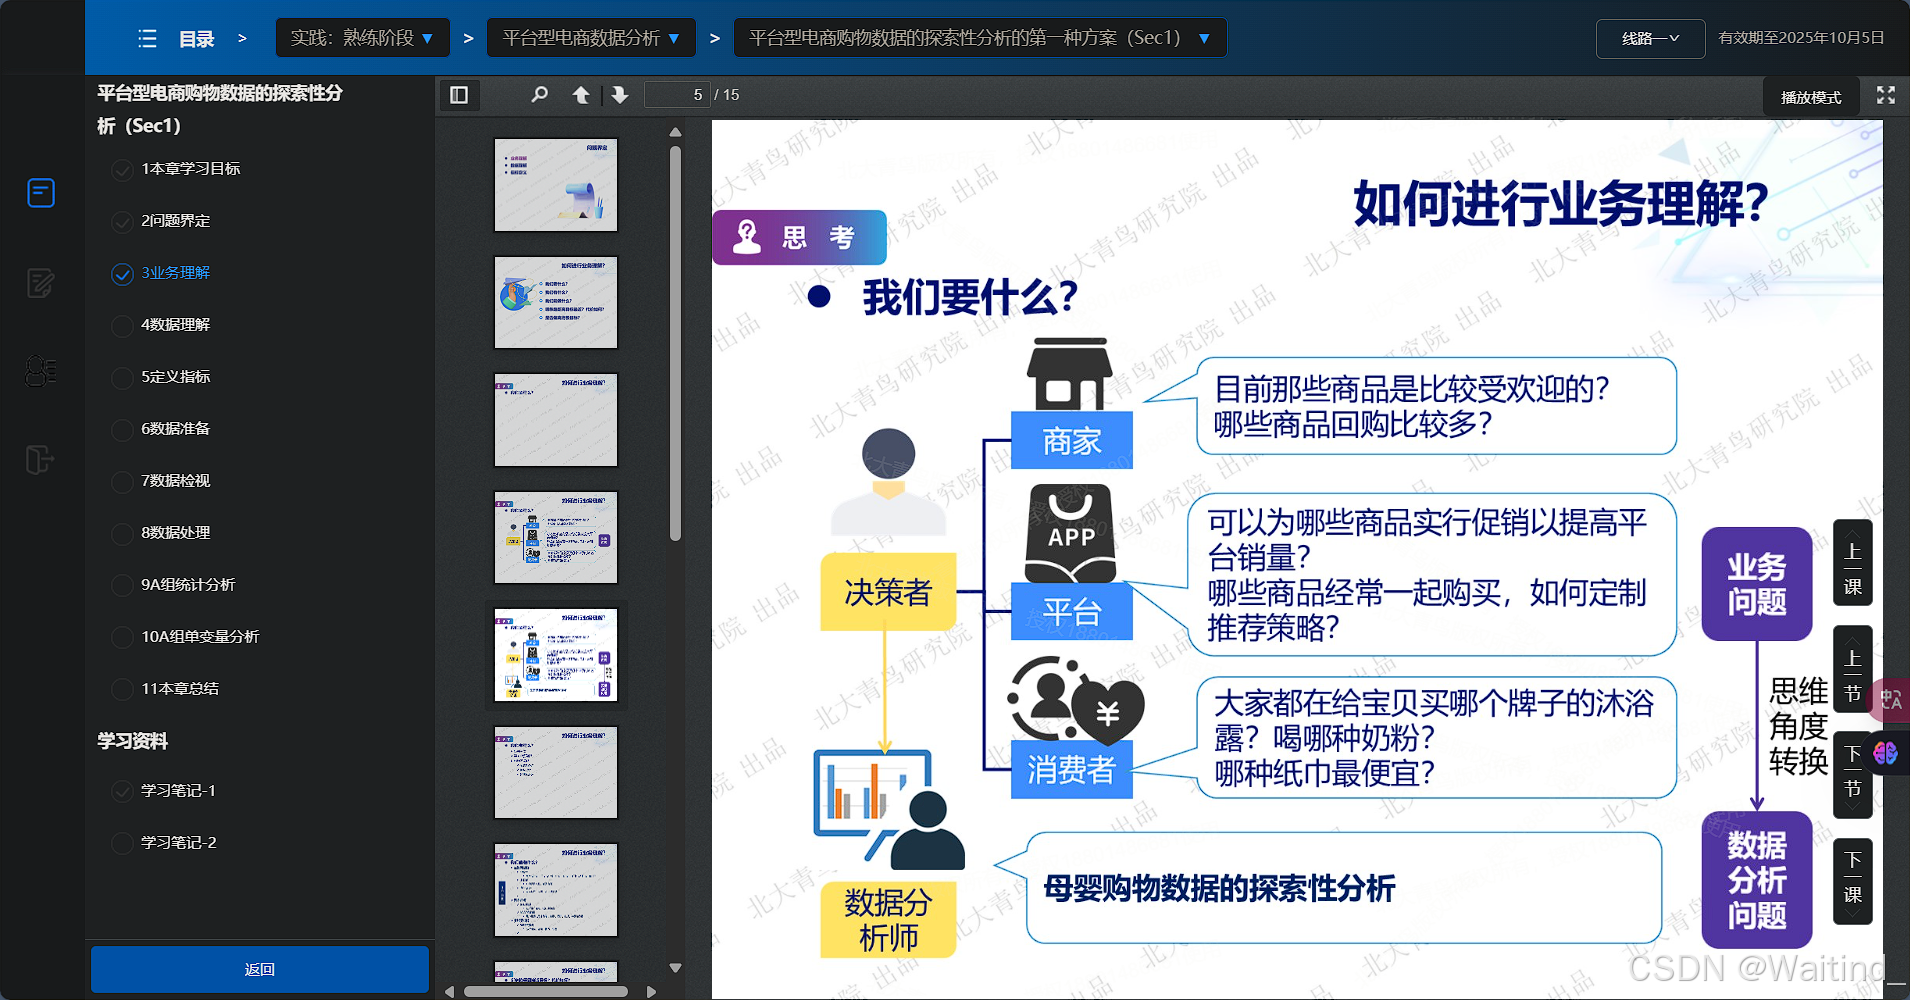Enter fullscreen using the expand icon

[1886, 95]
